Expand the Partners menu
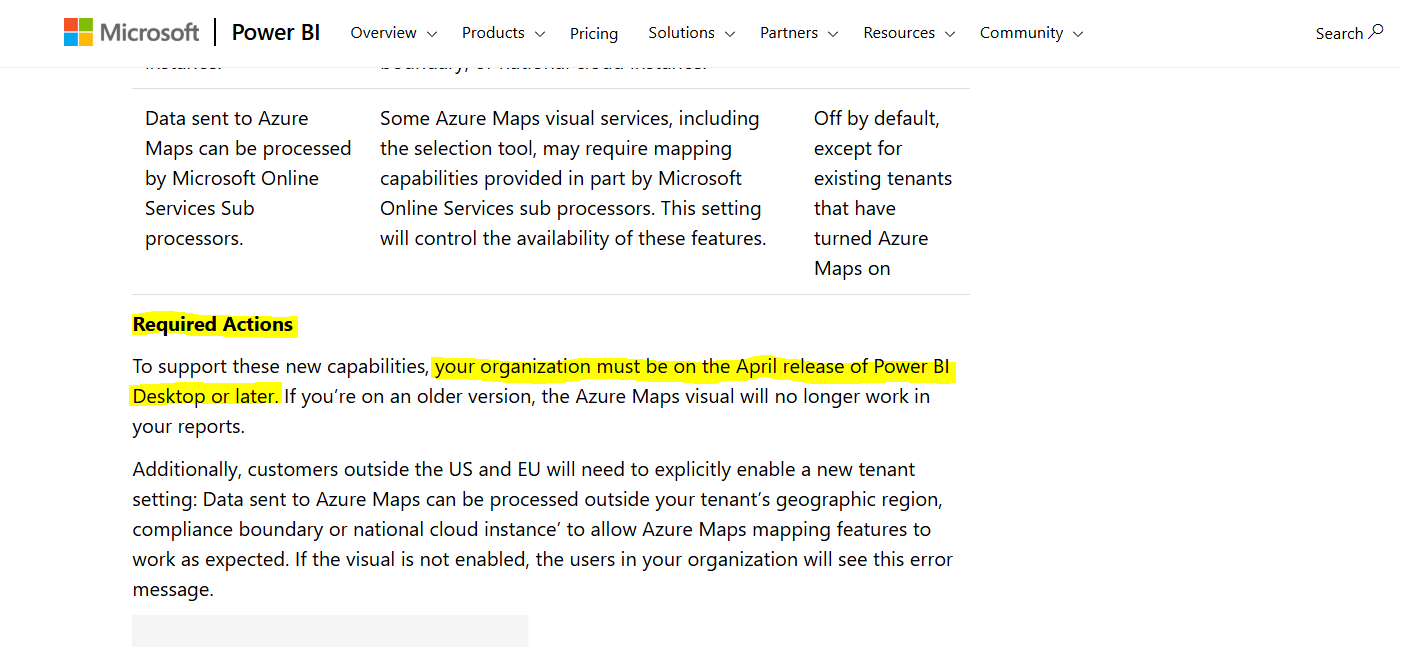Image resolution: width=1401 pixels, height=647 pixels. (x=799, y=33)
